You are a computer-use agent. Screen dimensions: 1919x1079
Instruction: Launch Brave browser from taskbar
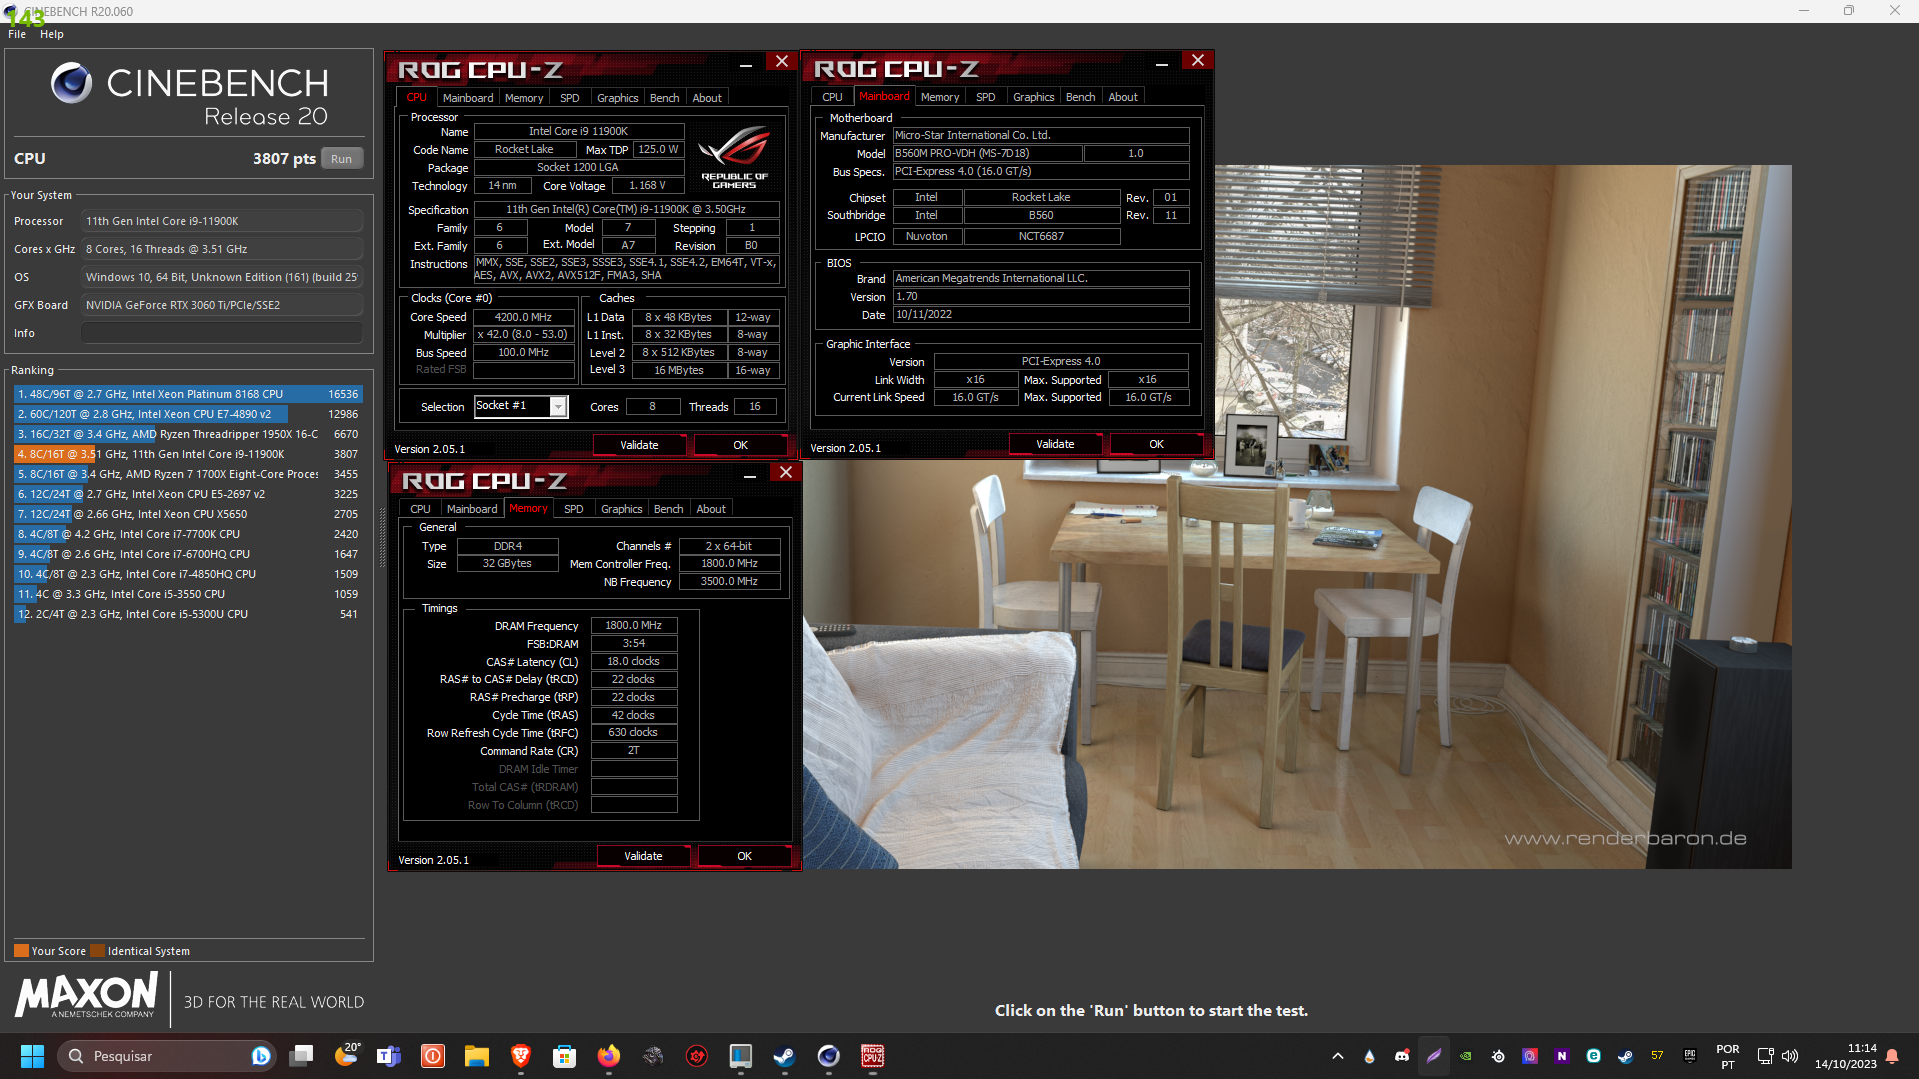pyautogui.click(x=521, y=1056)
